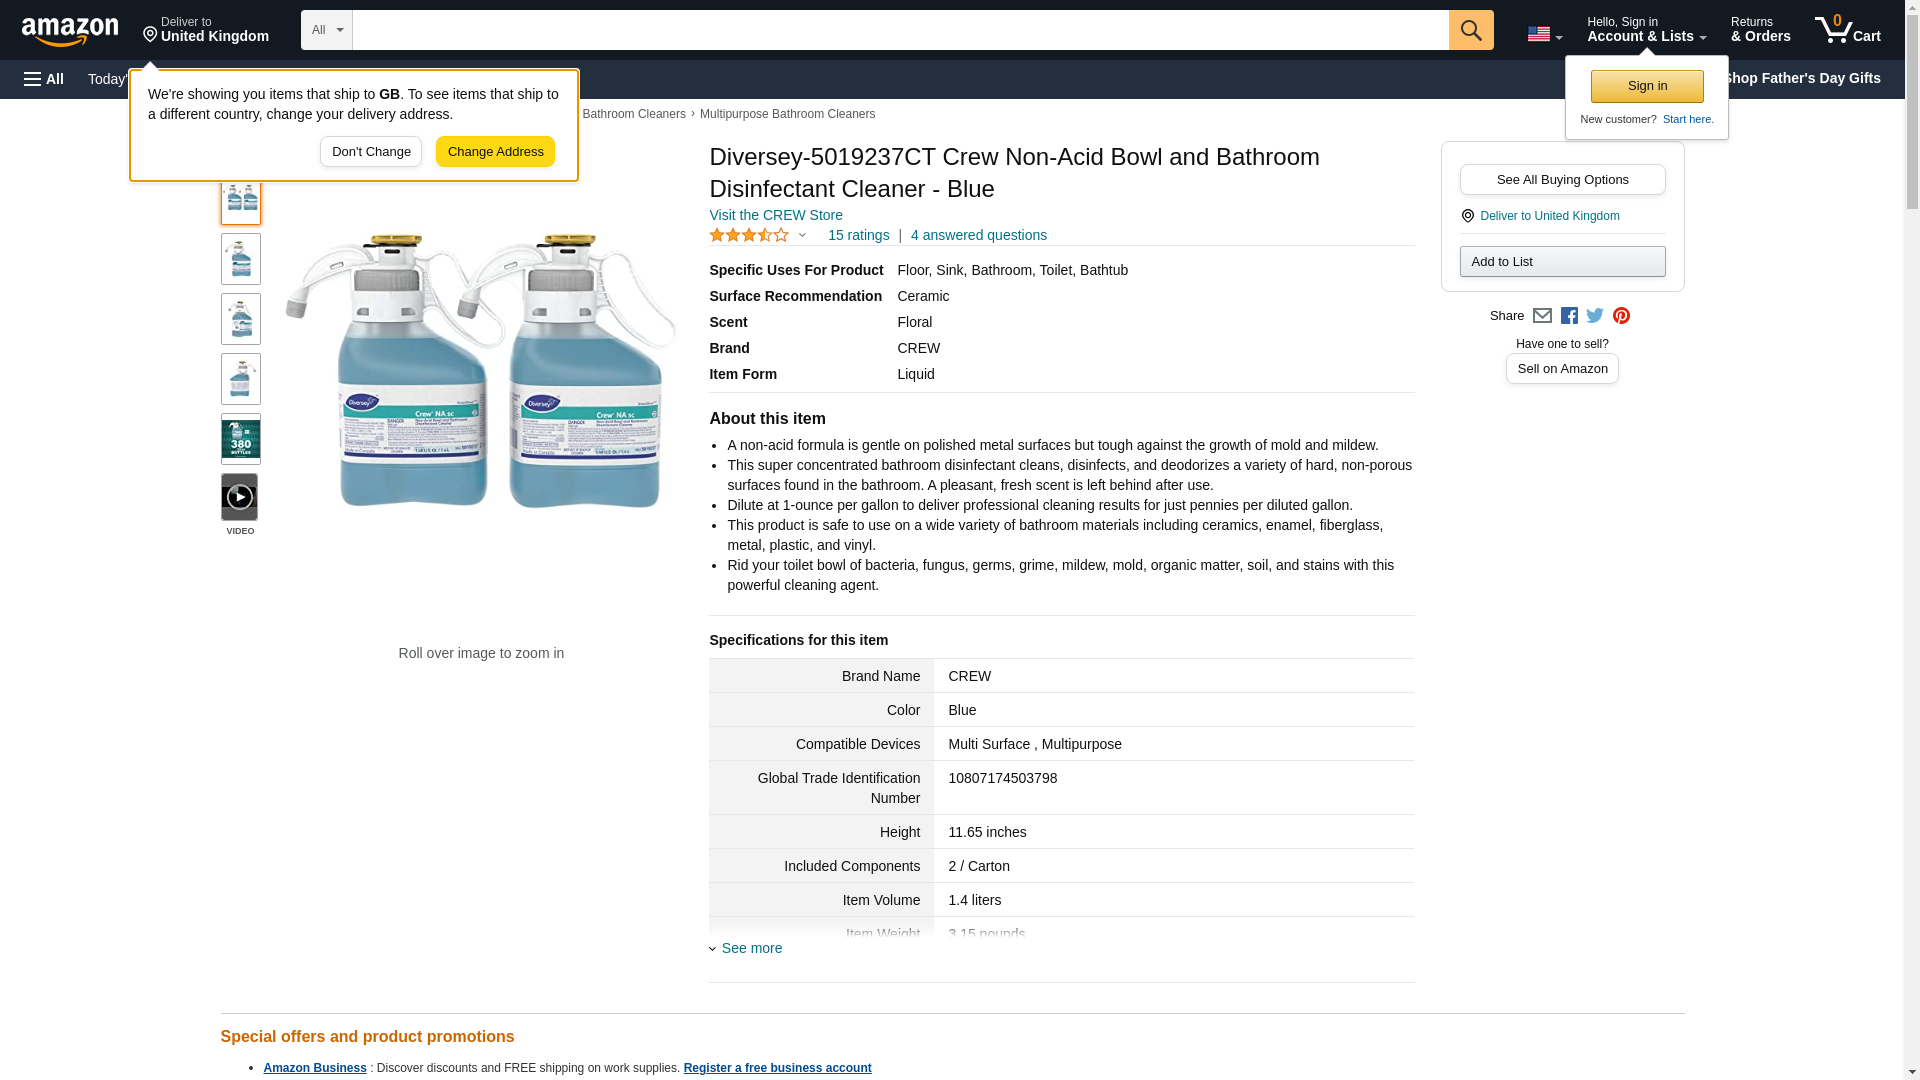Share on Pinterest icon

[x=1621, y=316]
